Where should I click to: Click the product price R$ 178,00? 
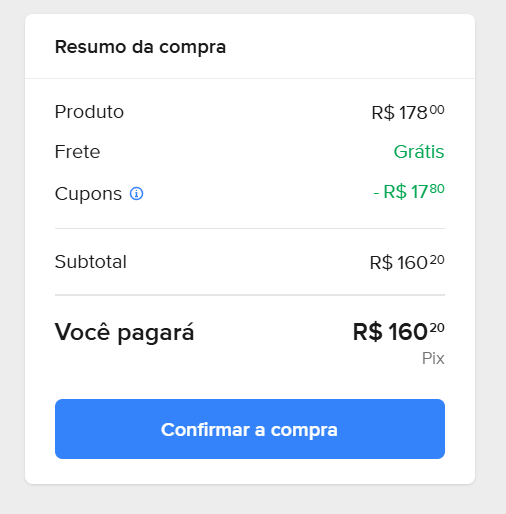point(408,112)
